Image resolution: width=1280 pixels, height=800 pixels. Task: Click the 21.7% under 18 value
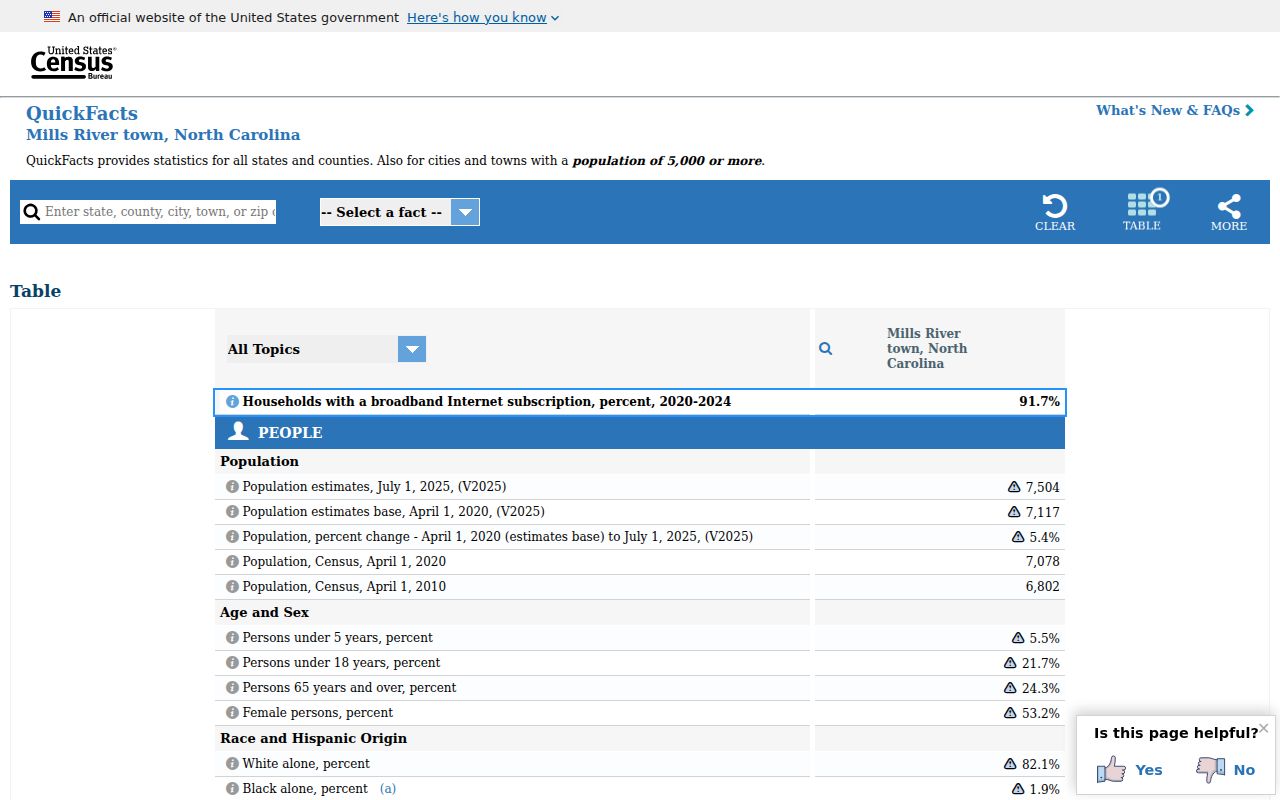pyautogui.click(x=1041, y=663)
